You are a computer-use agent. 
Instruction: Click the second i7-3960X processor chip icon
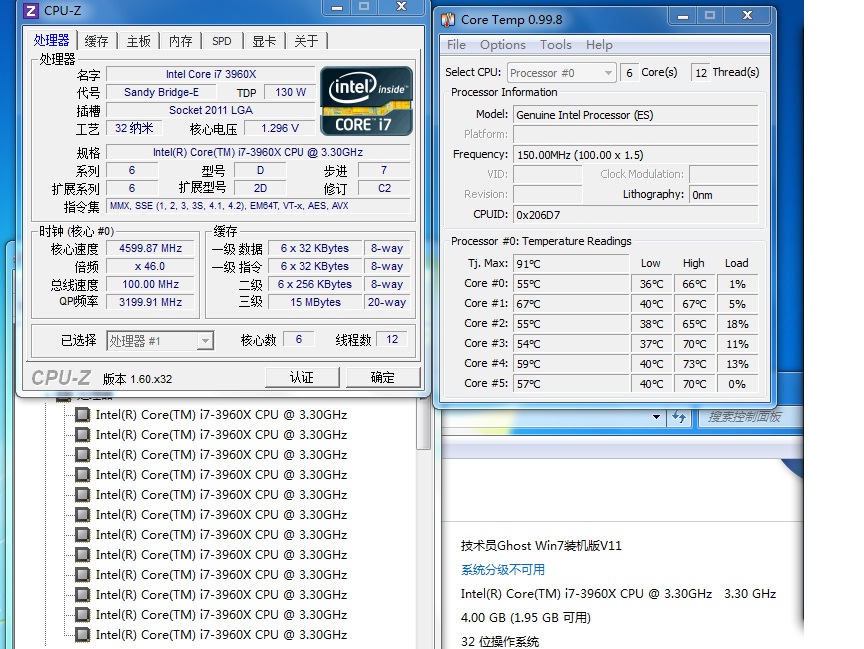click(x=83, y=435)
